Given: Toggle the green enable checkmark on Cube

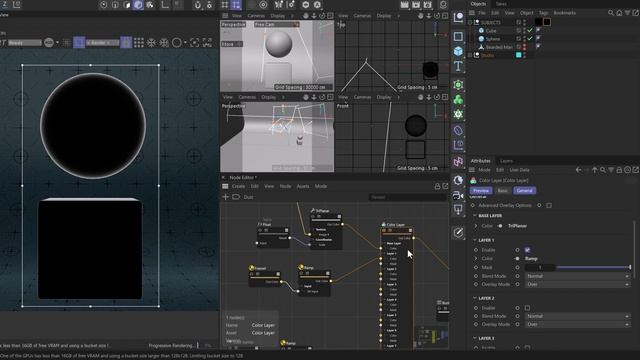Looking at the screenshot, I should click(530, 31).
